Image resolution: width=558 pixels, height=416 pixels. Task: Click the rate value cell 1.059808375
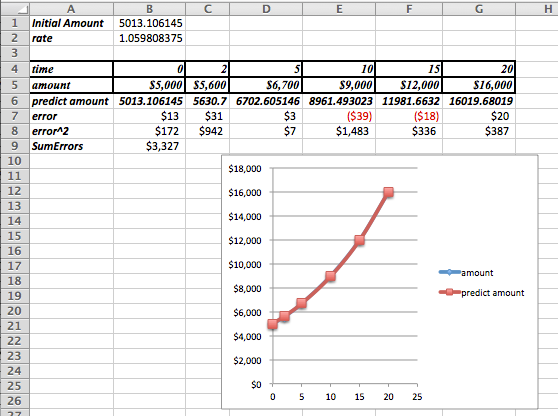[149, 38]
